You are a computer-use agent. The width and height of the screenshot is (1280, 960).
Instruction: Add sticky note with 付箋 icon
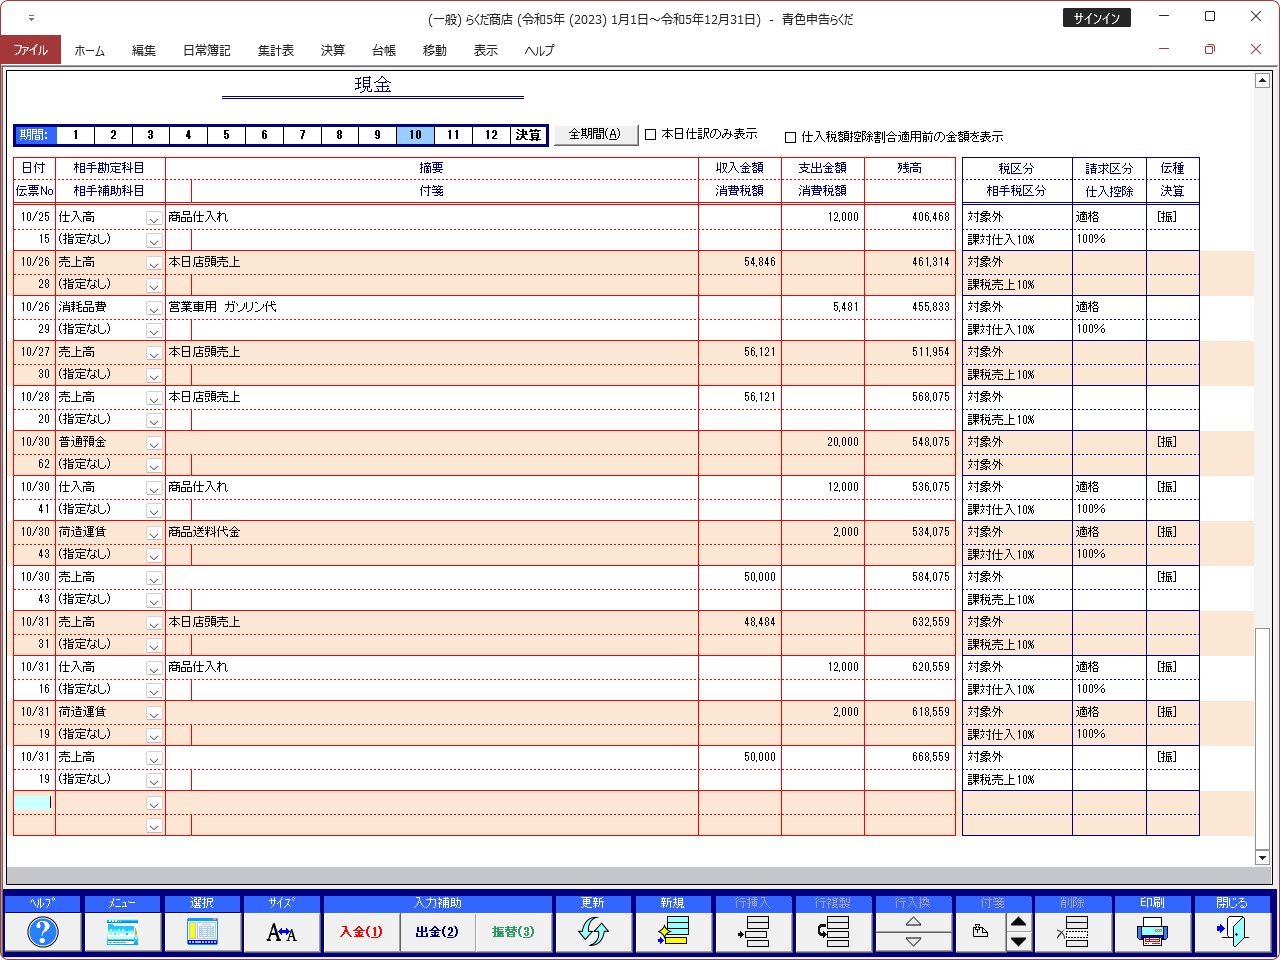[980, 932]
